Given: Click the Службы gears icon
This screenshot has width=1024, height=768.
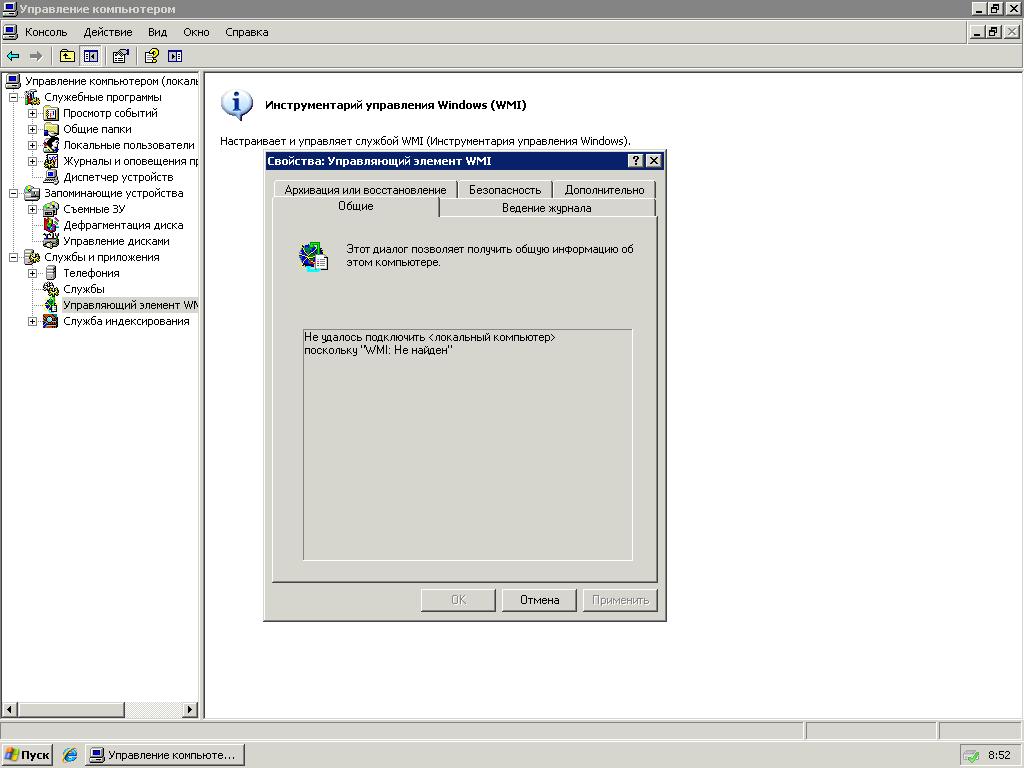Looking at the screenshot, I should (51, 289).
